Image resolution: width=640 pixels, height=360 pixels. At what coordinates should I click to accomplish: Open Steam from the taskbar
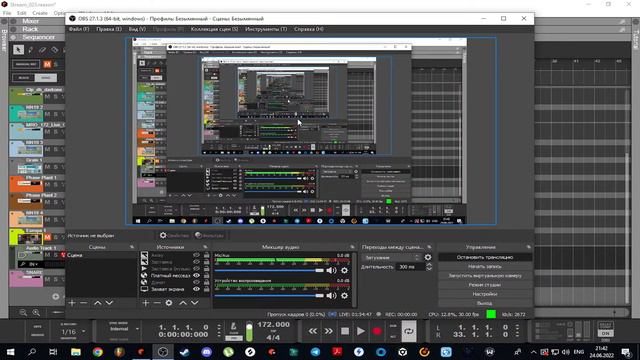tap(184, 352)
